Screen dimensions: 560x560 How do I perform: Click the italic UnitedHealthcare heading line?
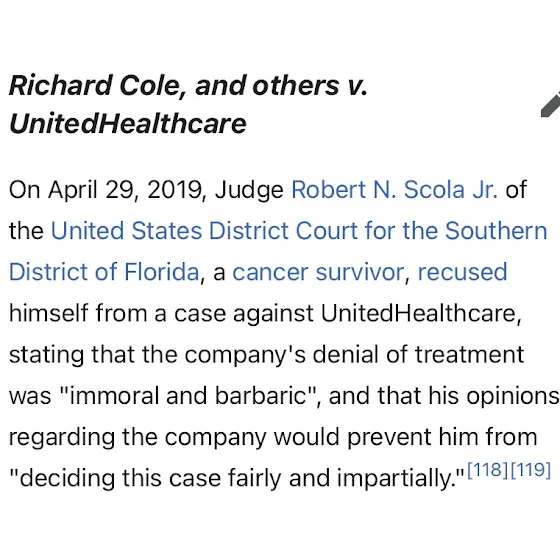tap(128, 124)
